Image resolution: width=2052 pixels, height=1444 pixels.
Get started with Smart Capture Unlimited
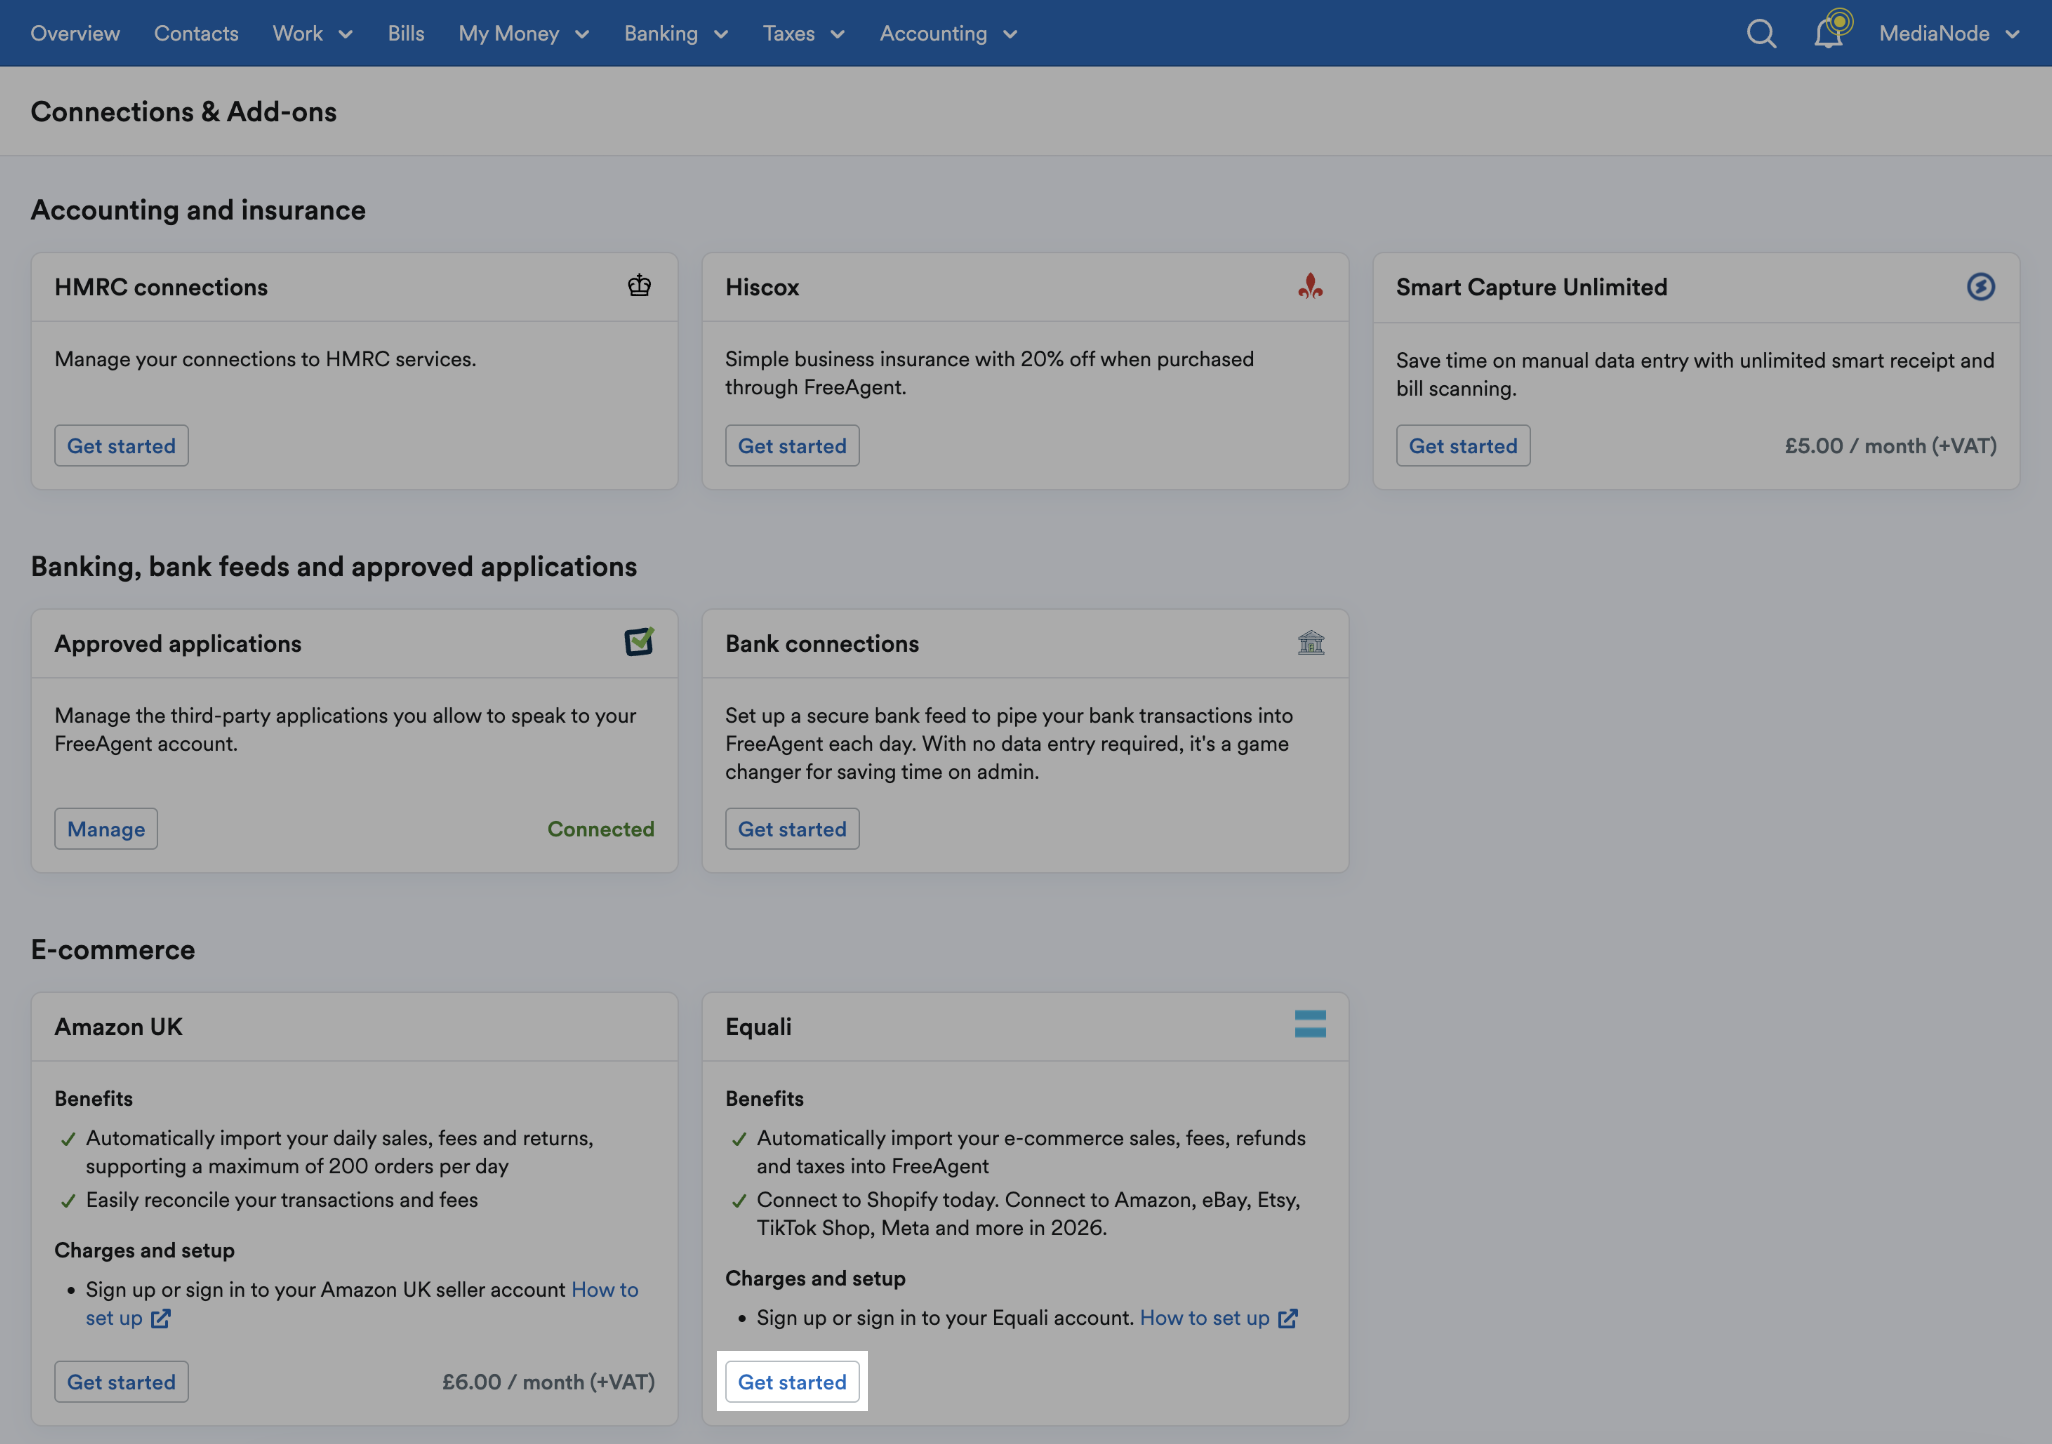[1463, 446]
